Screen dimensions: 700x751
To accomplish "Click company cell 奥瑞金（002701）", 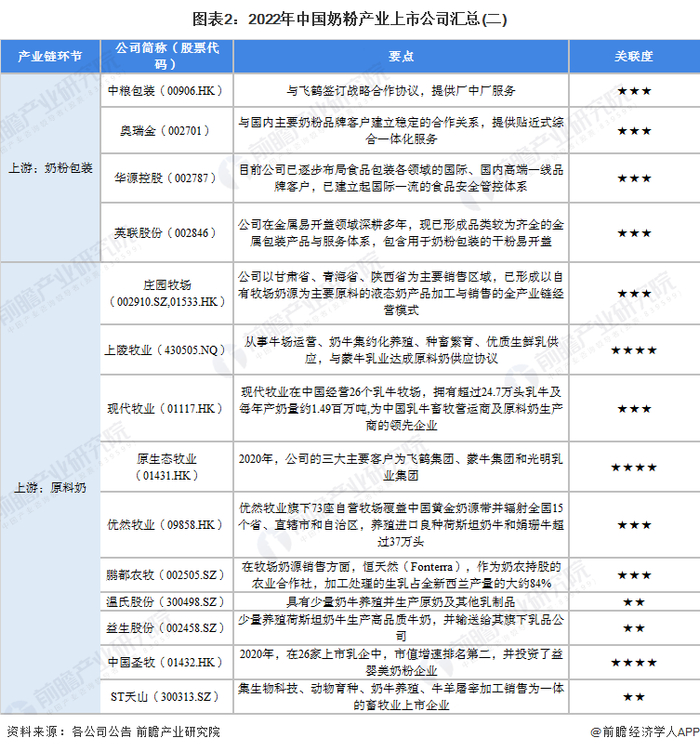I will (x=167, y=130).
